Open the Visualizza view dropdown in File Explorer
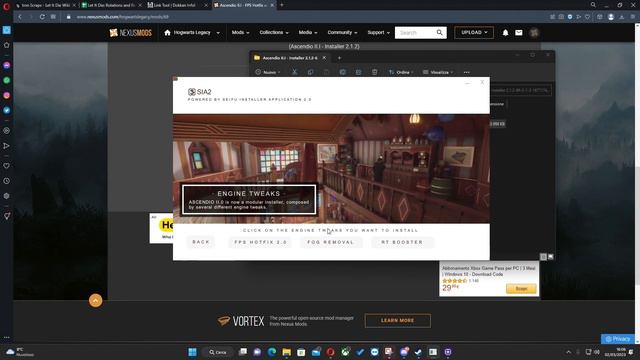The image size is (640, 360). (438, 72)
